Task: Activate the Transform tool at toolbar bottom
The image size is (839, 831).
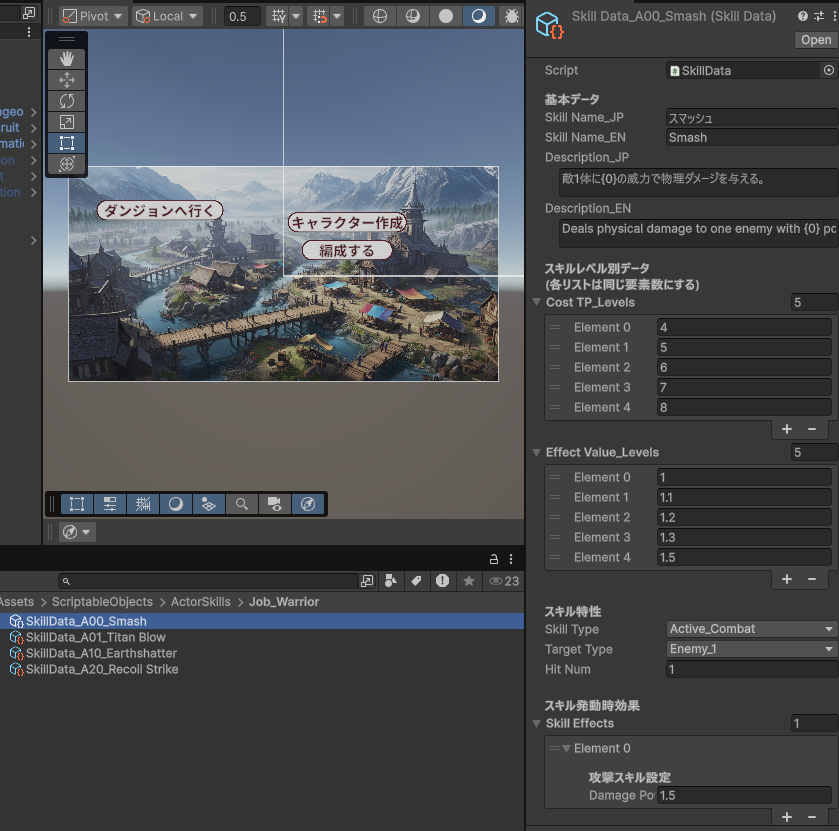Action: [67, 164]
